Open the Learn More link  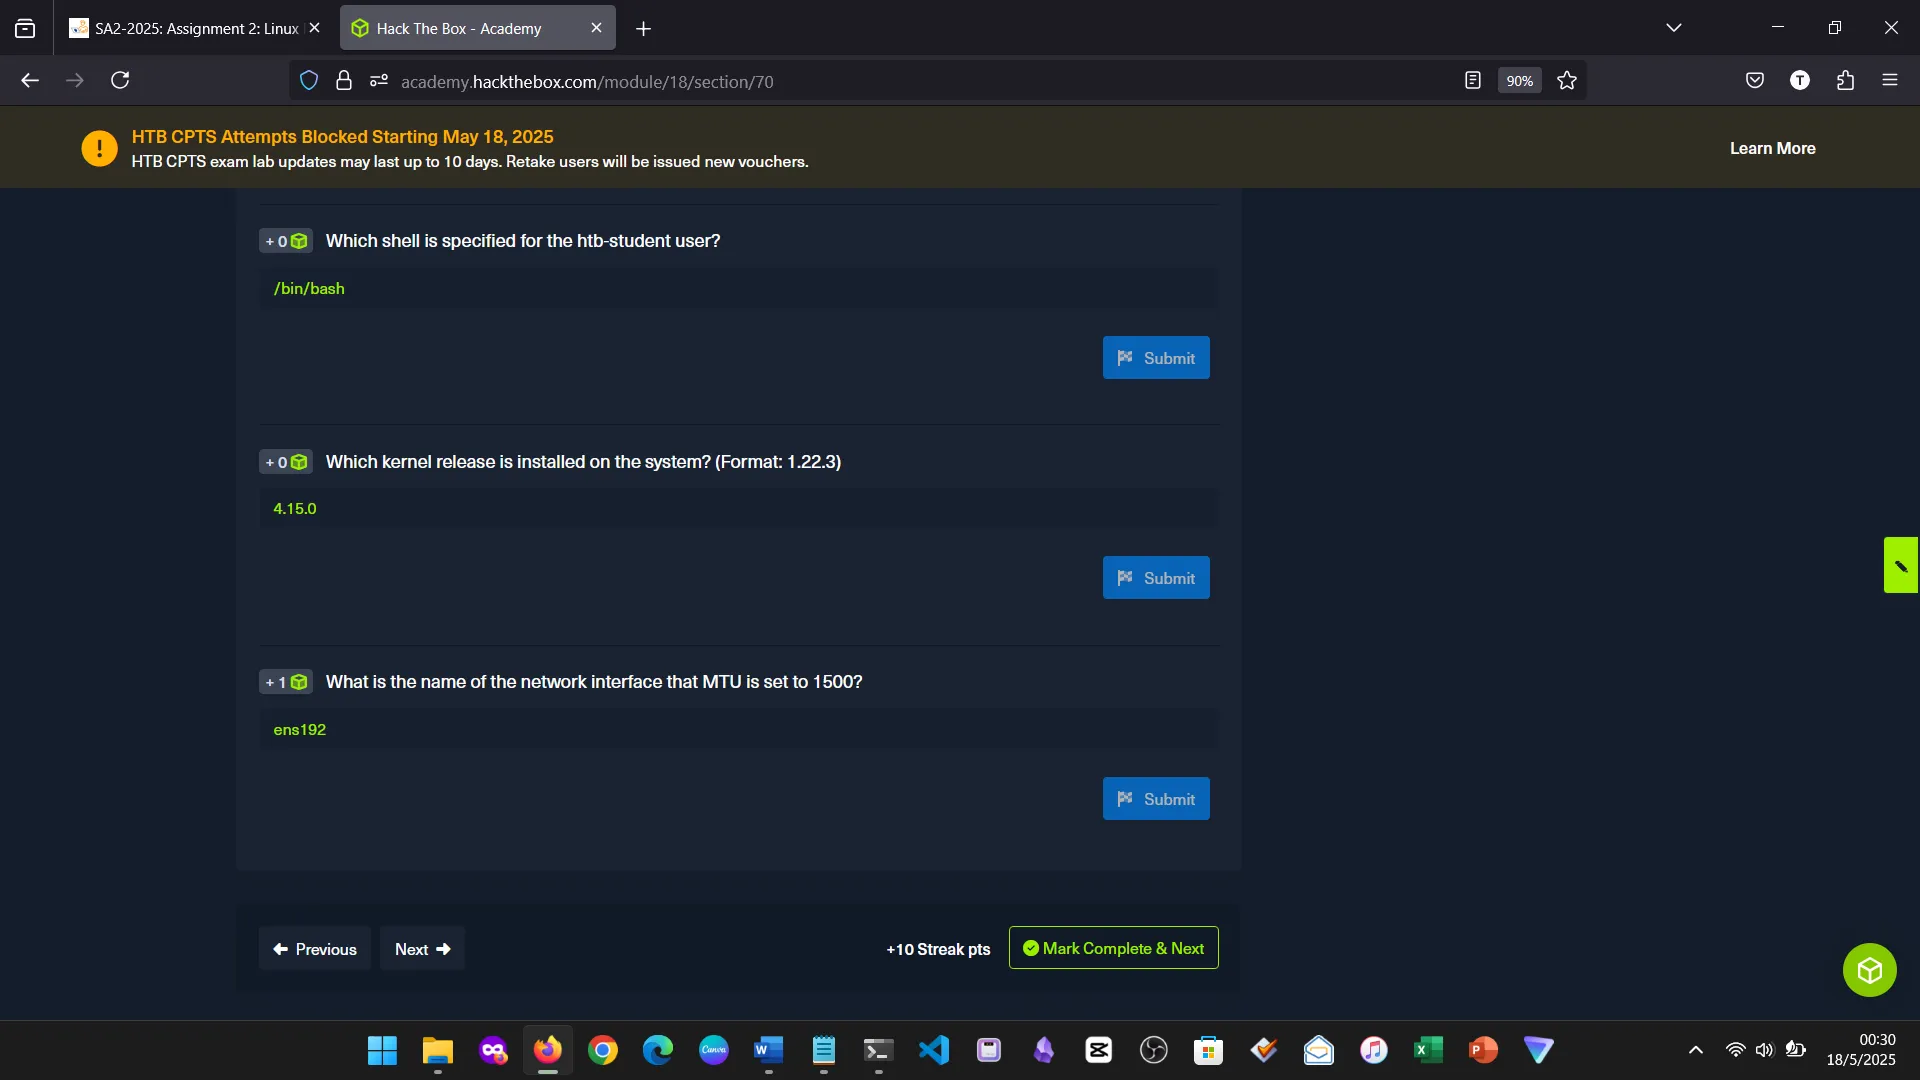[1772, 147]
